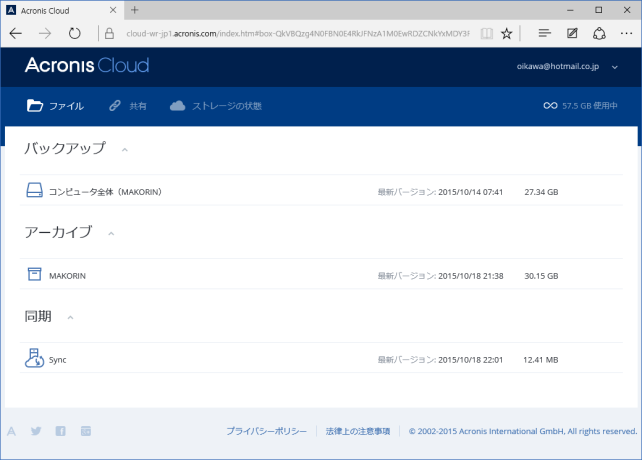The width and height of the screenshot is (642, 460).
Task: Click the account email oikawa@hotmail.co.jp
Action: pyautogui.click(x=558, y=66)
